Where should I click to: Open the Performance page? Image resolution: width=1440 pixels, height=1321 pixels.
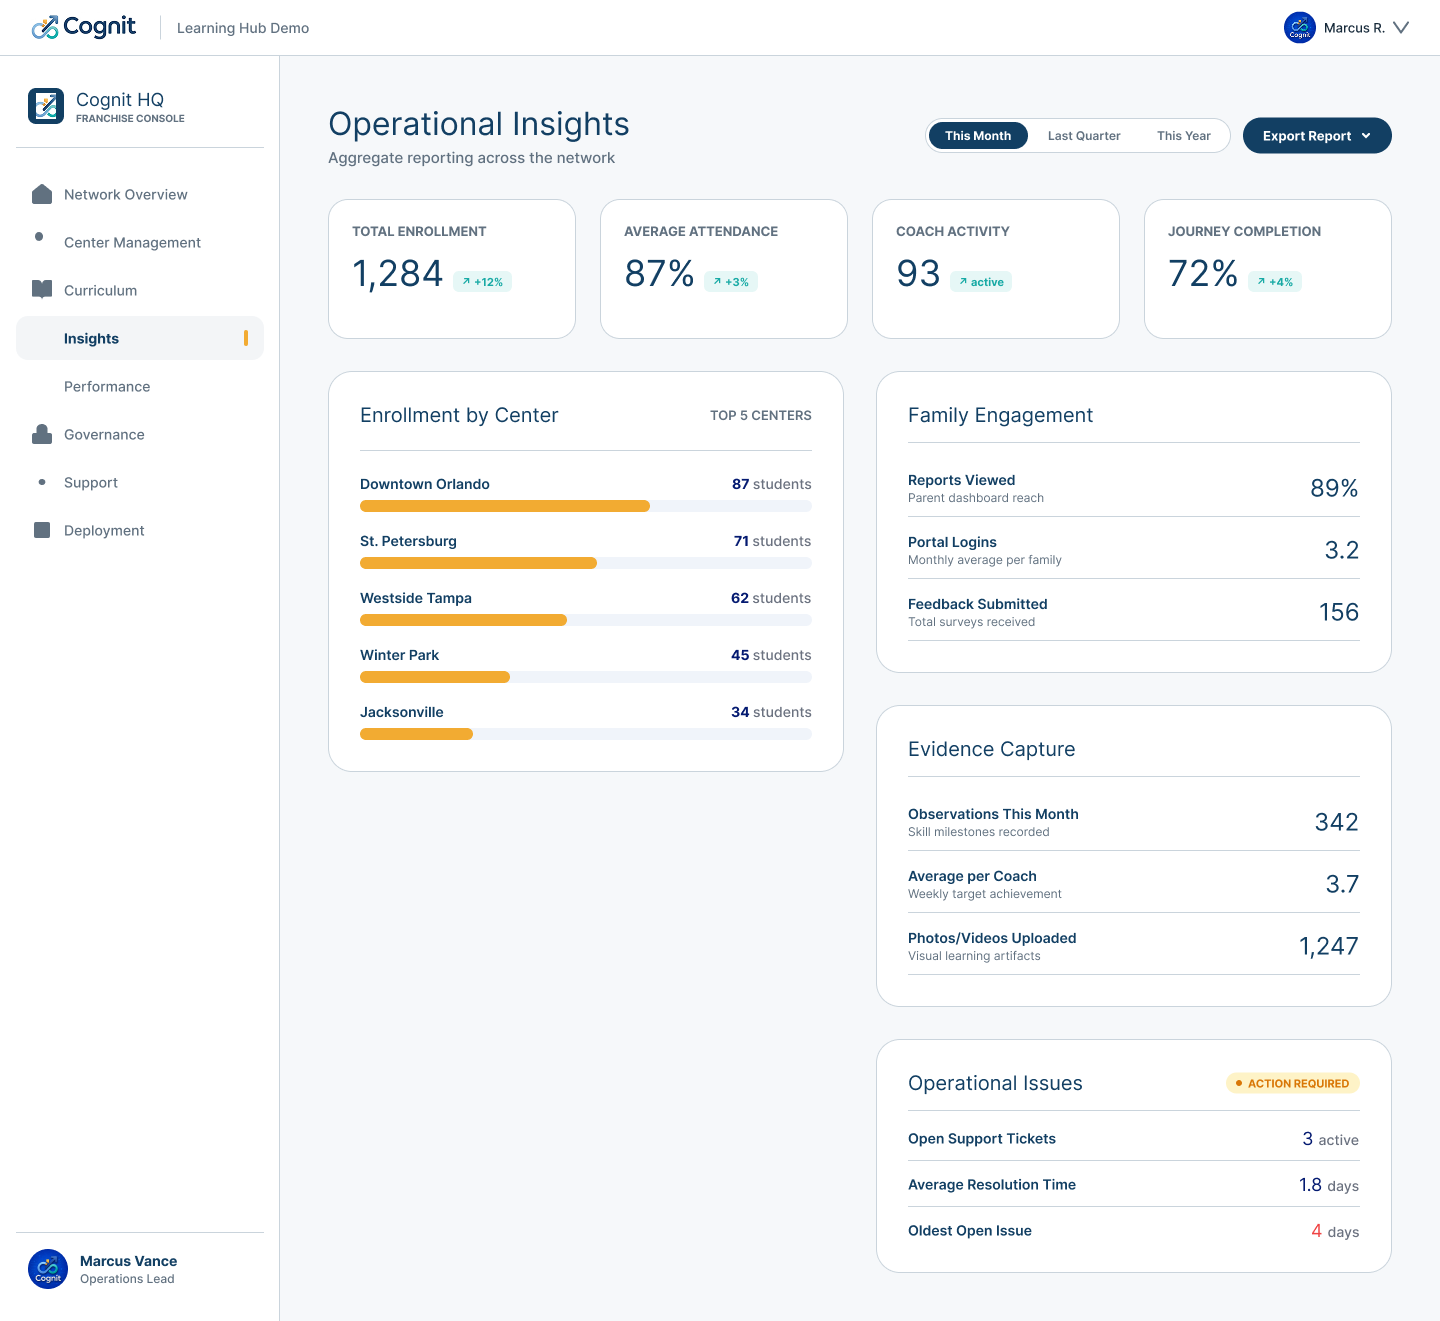[140, 386]
